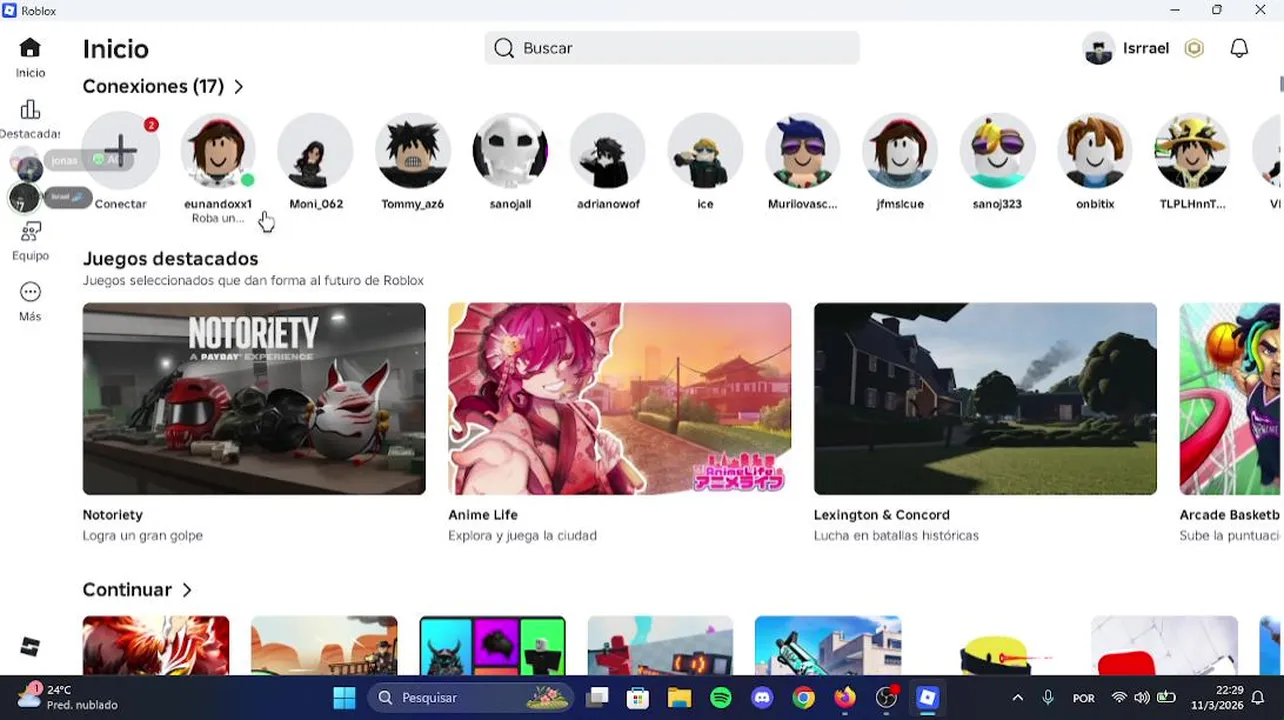The width and height of the screenshot is (1284, 720).
Task: Open jfmsicue's avatar
Action: [900, 151]
